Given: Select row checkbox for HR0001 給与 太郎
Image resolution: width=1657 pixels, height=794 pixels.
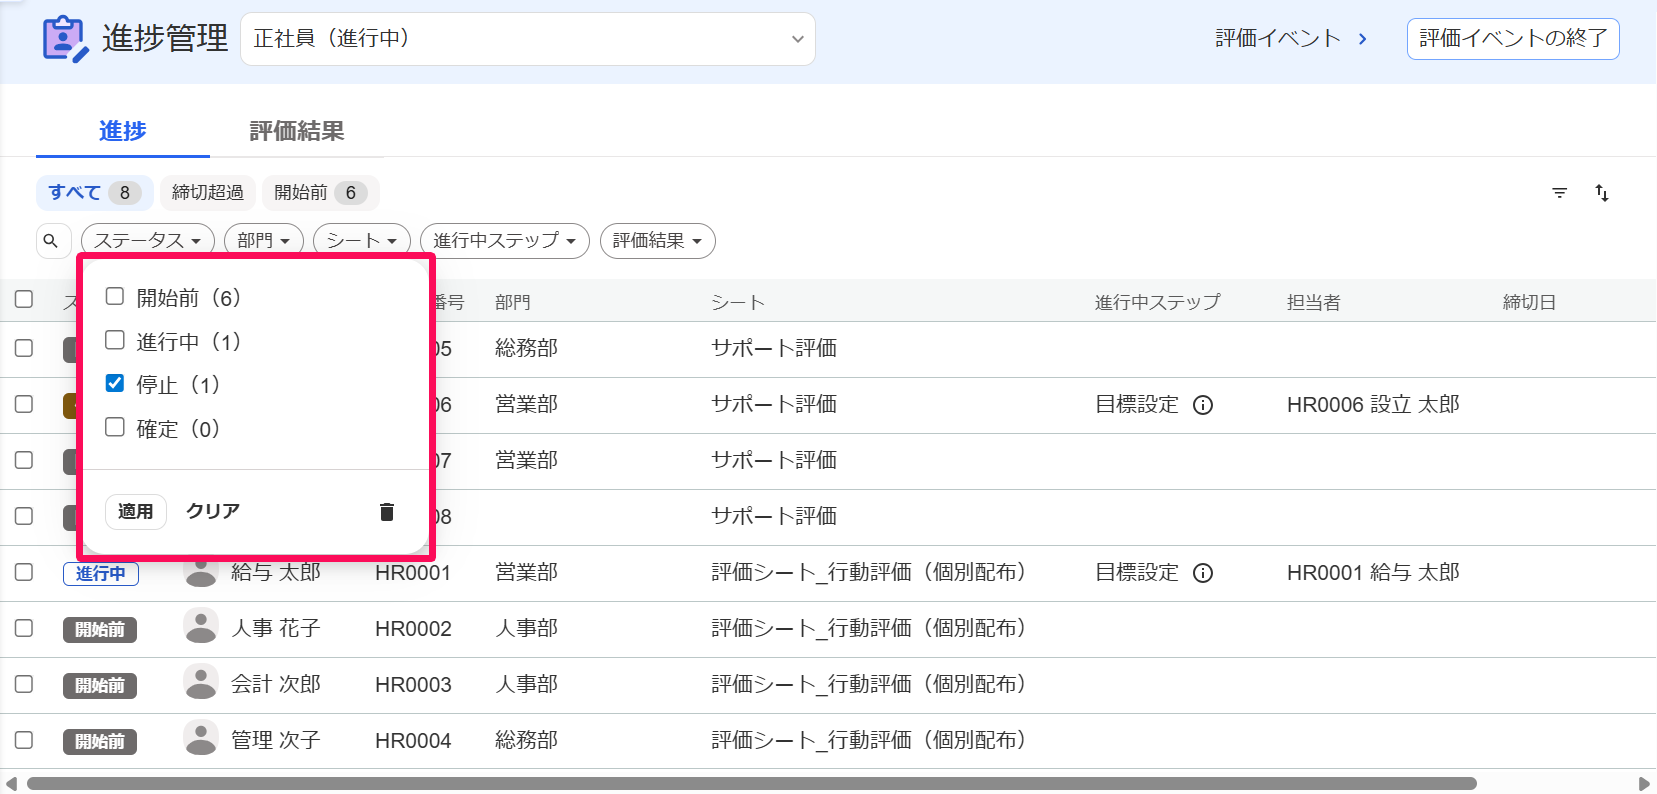Looking at the screenshot, I should [x=24, y=572].
